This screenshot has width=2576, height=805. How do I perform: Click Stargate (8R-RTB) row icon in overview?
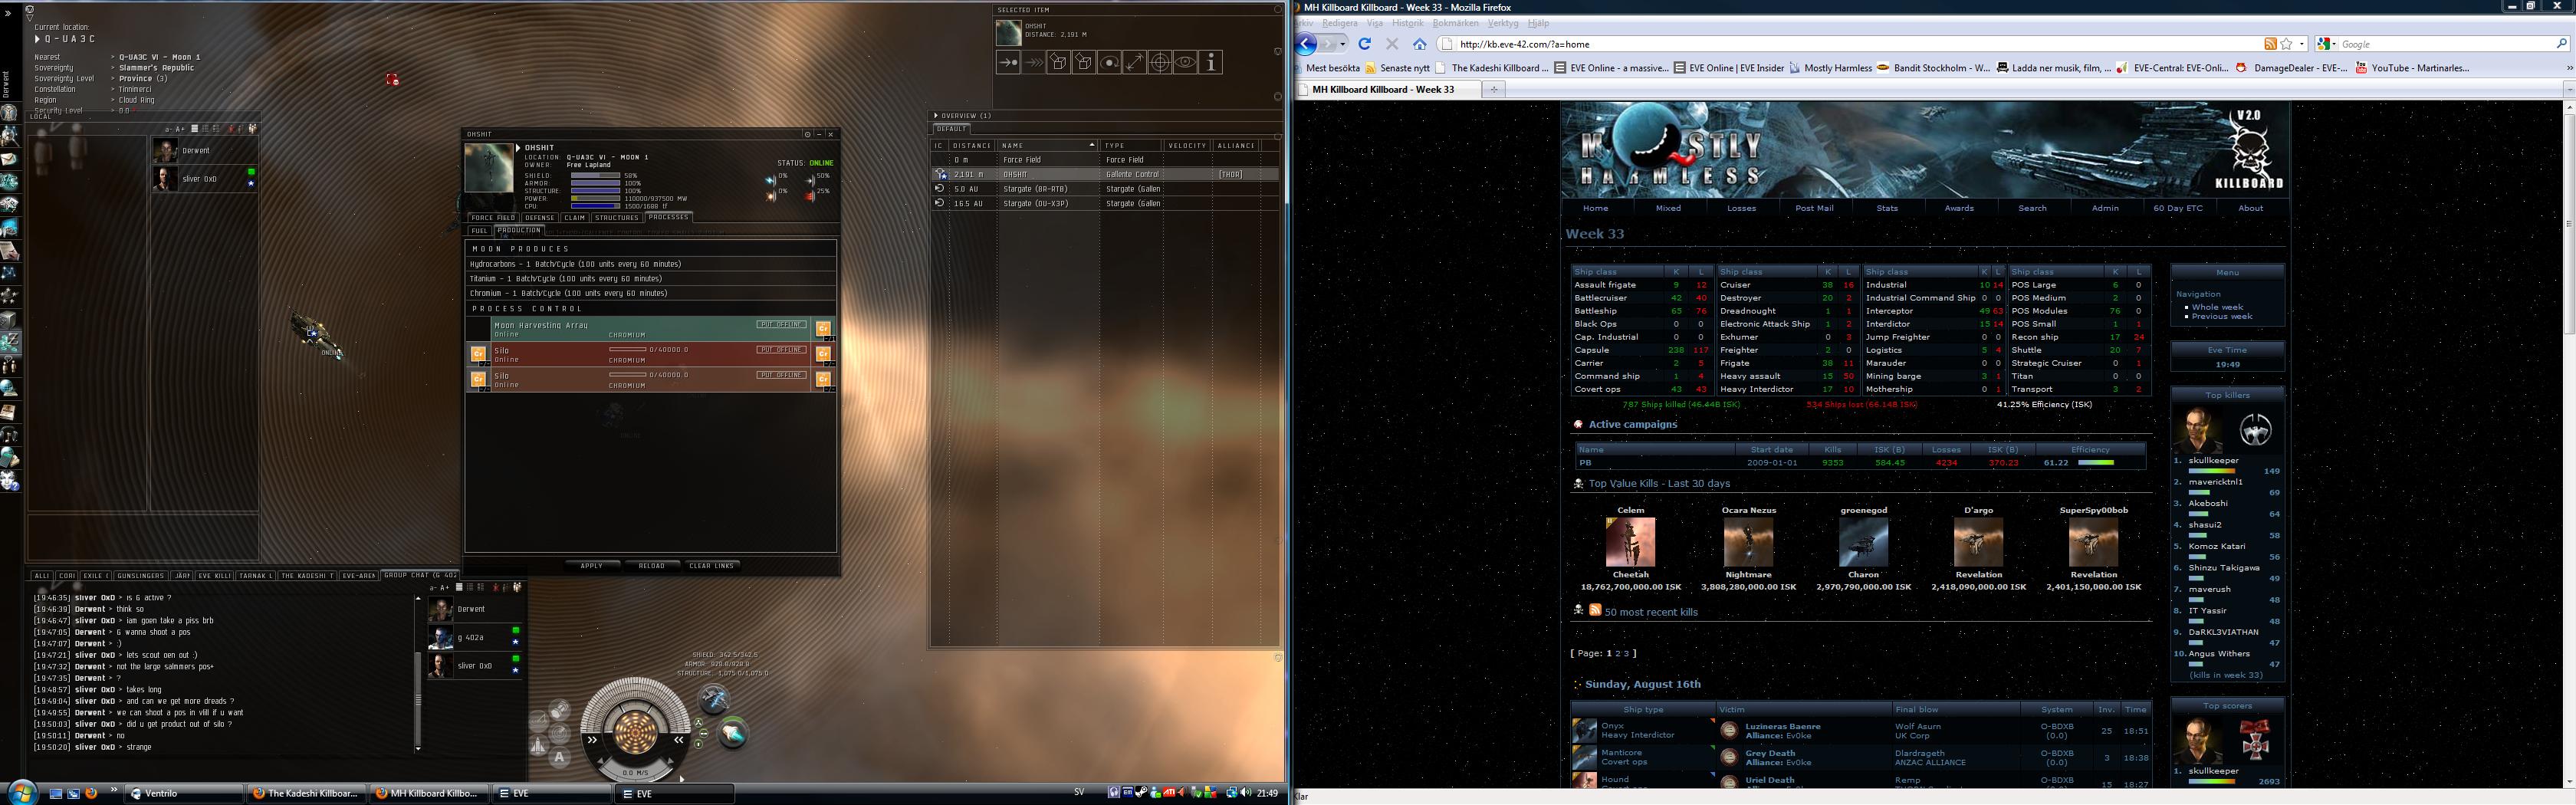point(939,188)
